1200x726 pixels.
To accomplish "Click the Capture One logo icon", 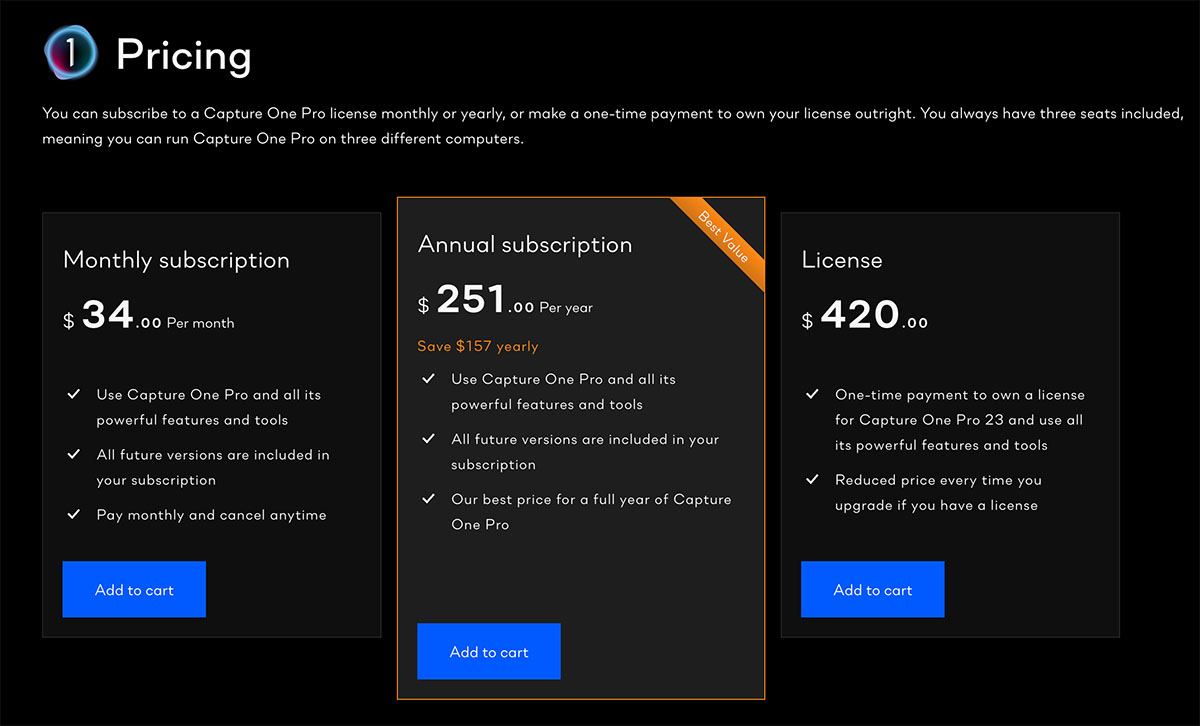I will (x=70, y=53).
